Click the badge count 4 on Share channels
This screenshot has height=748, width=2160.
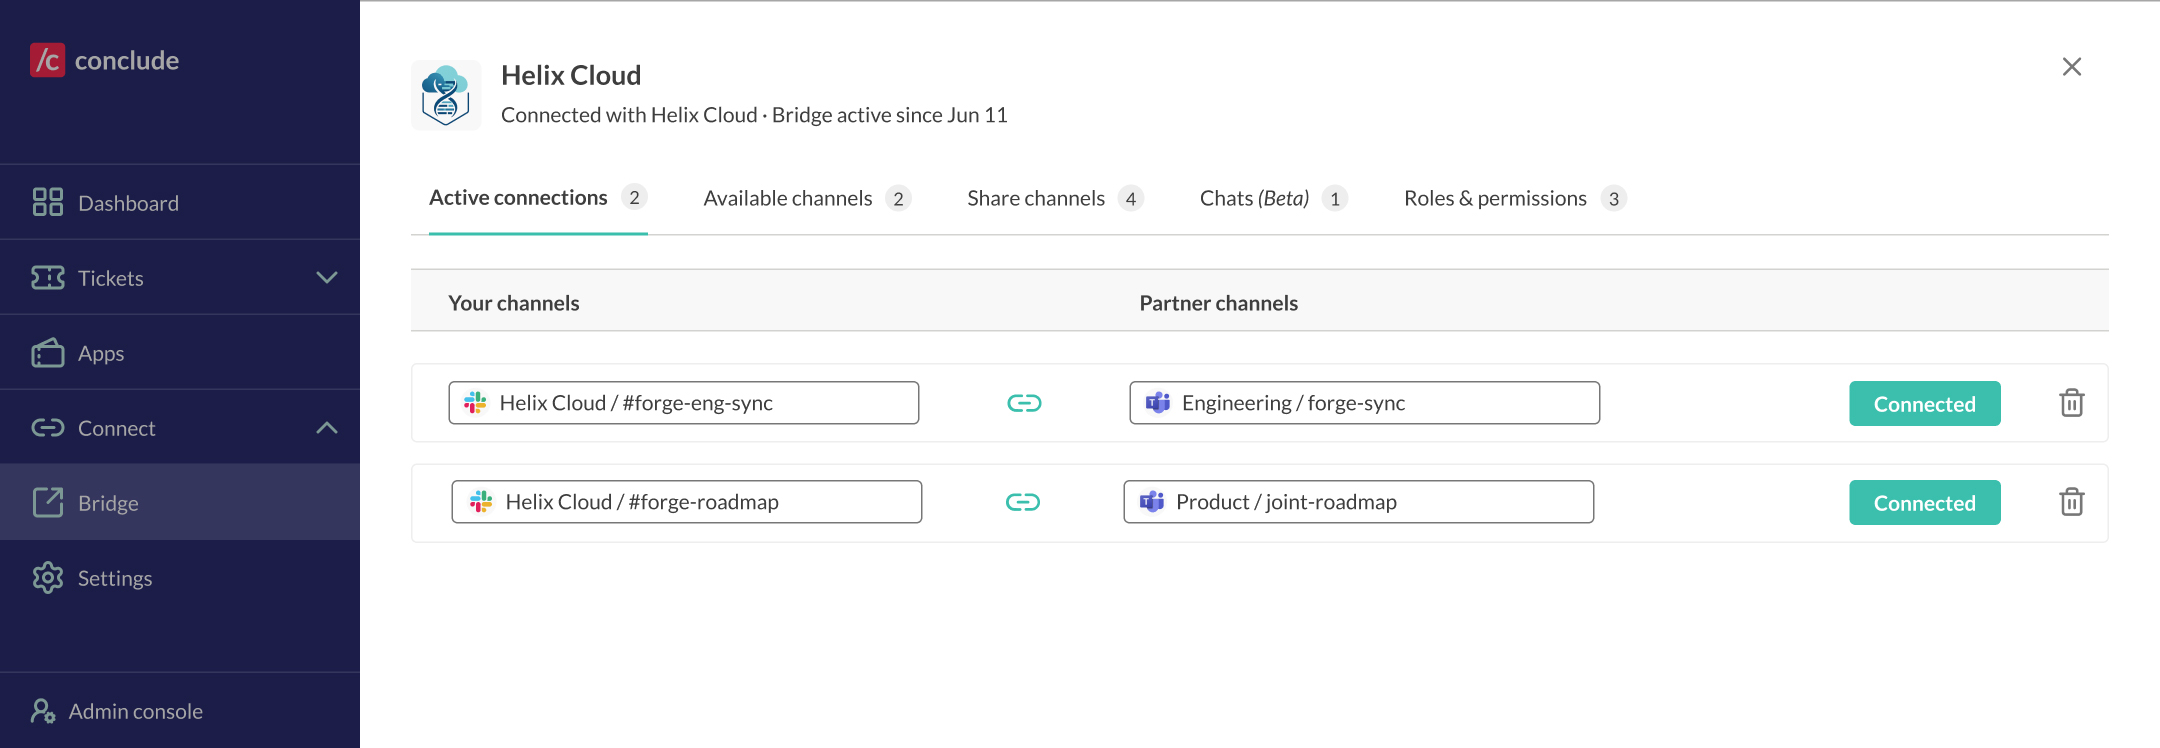click(1131, 198)
